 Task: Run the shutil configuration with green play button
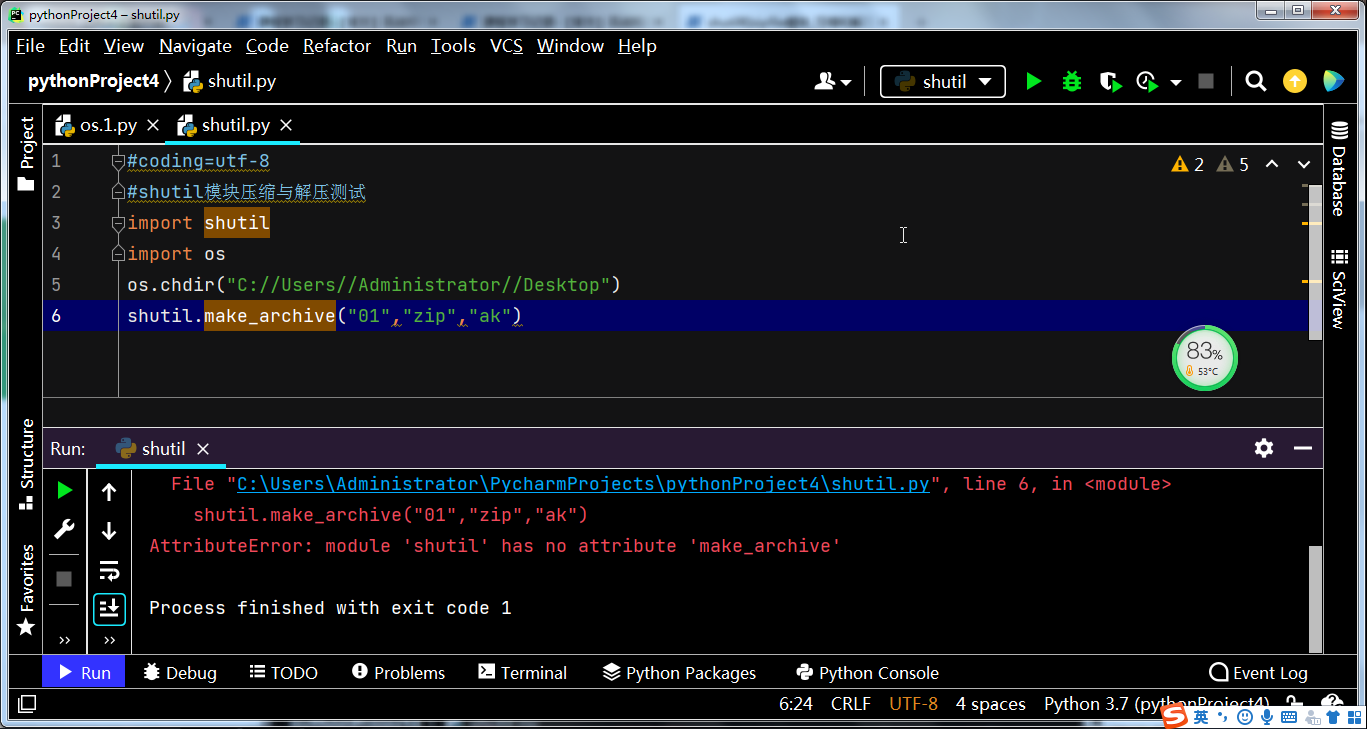1034,81
